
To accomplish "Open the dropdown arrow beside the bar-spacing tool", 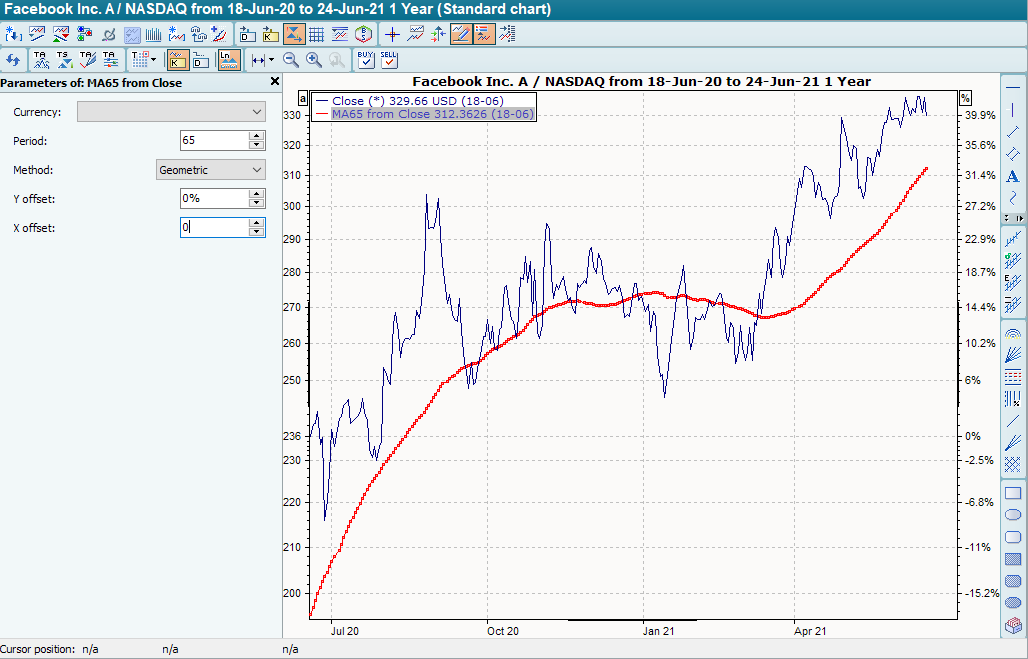I will [x=270, y=59].
